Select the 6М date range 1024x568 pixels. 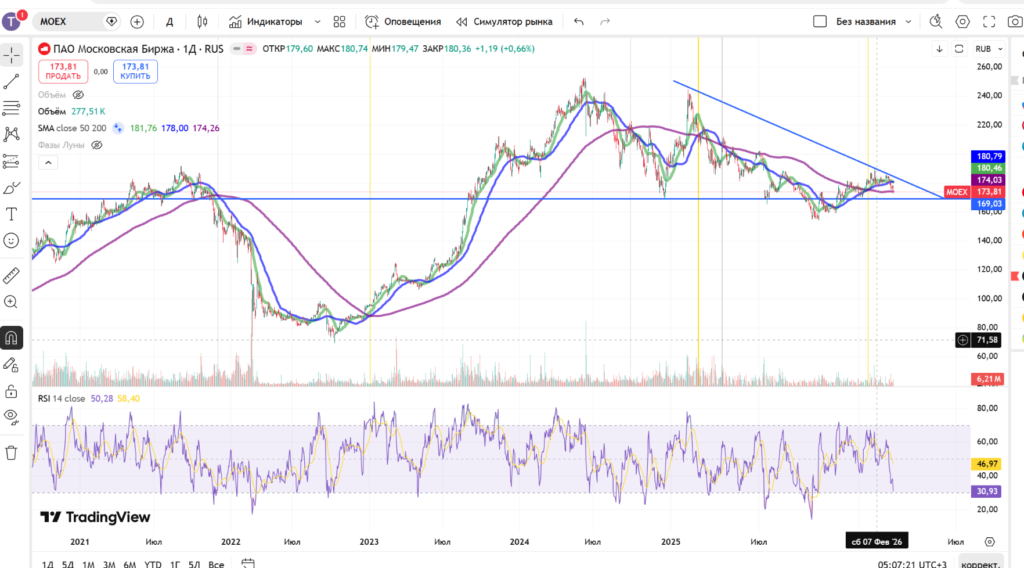tap(130, 564)
